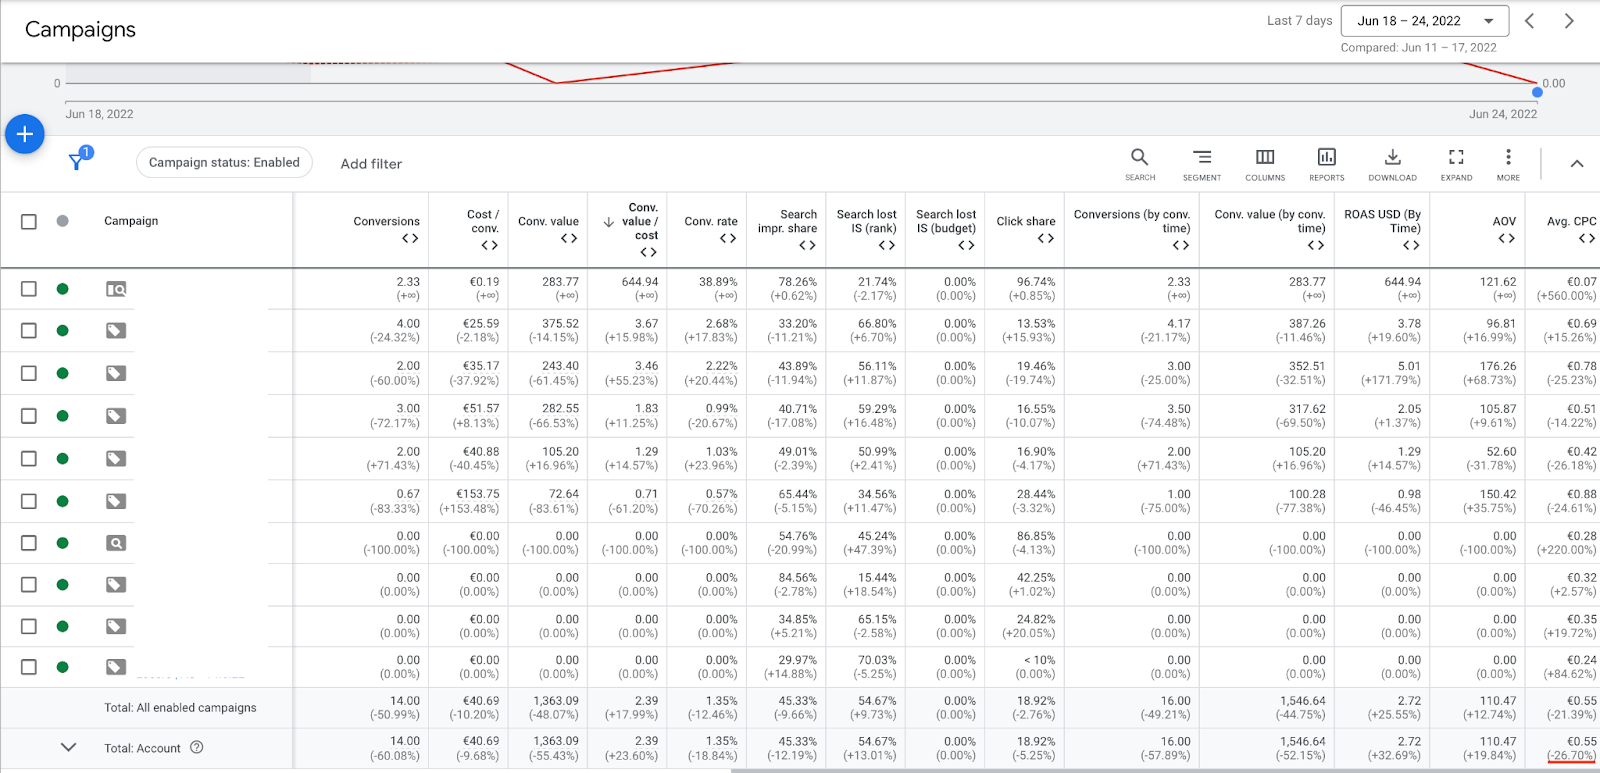The width and height of the screenshot is (1600, 773).
Task: Sort by the Click share column header
Action: click(1026, 222)
